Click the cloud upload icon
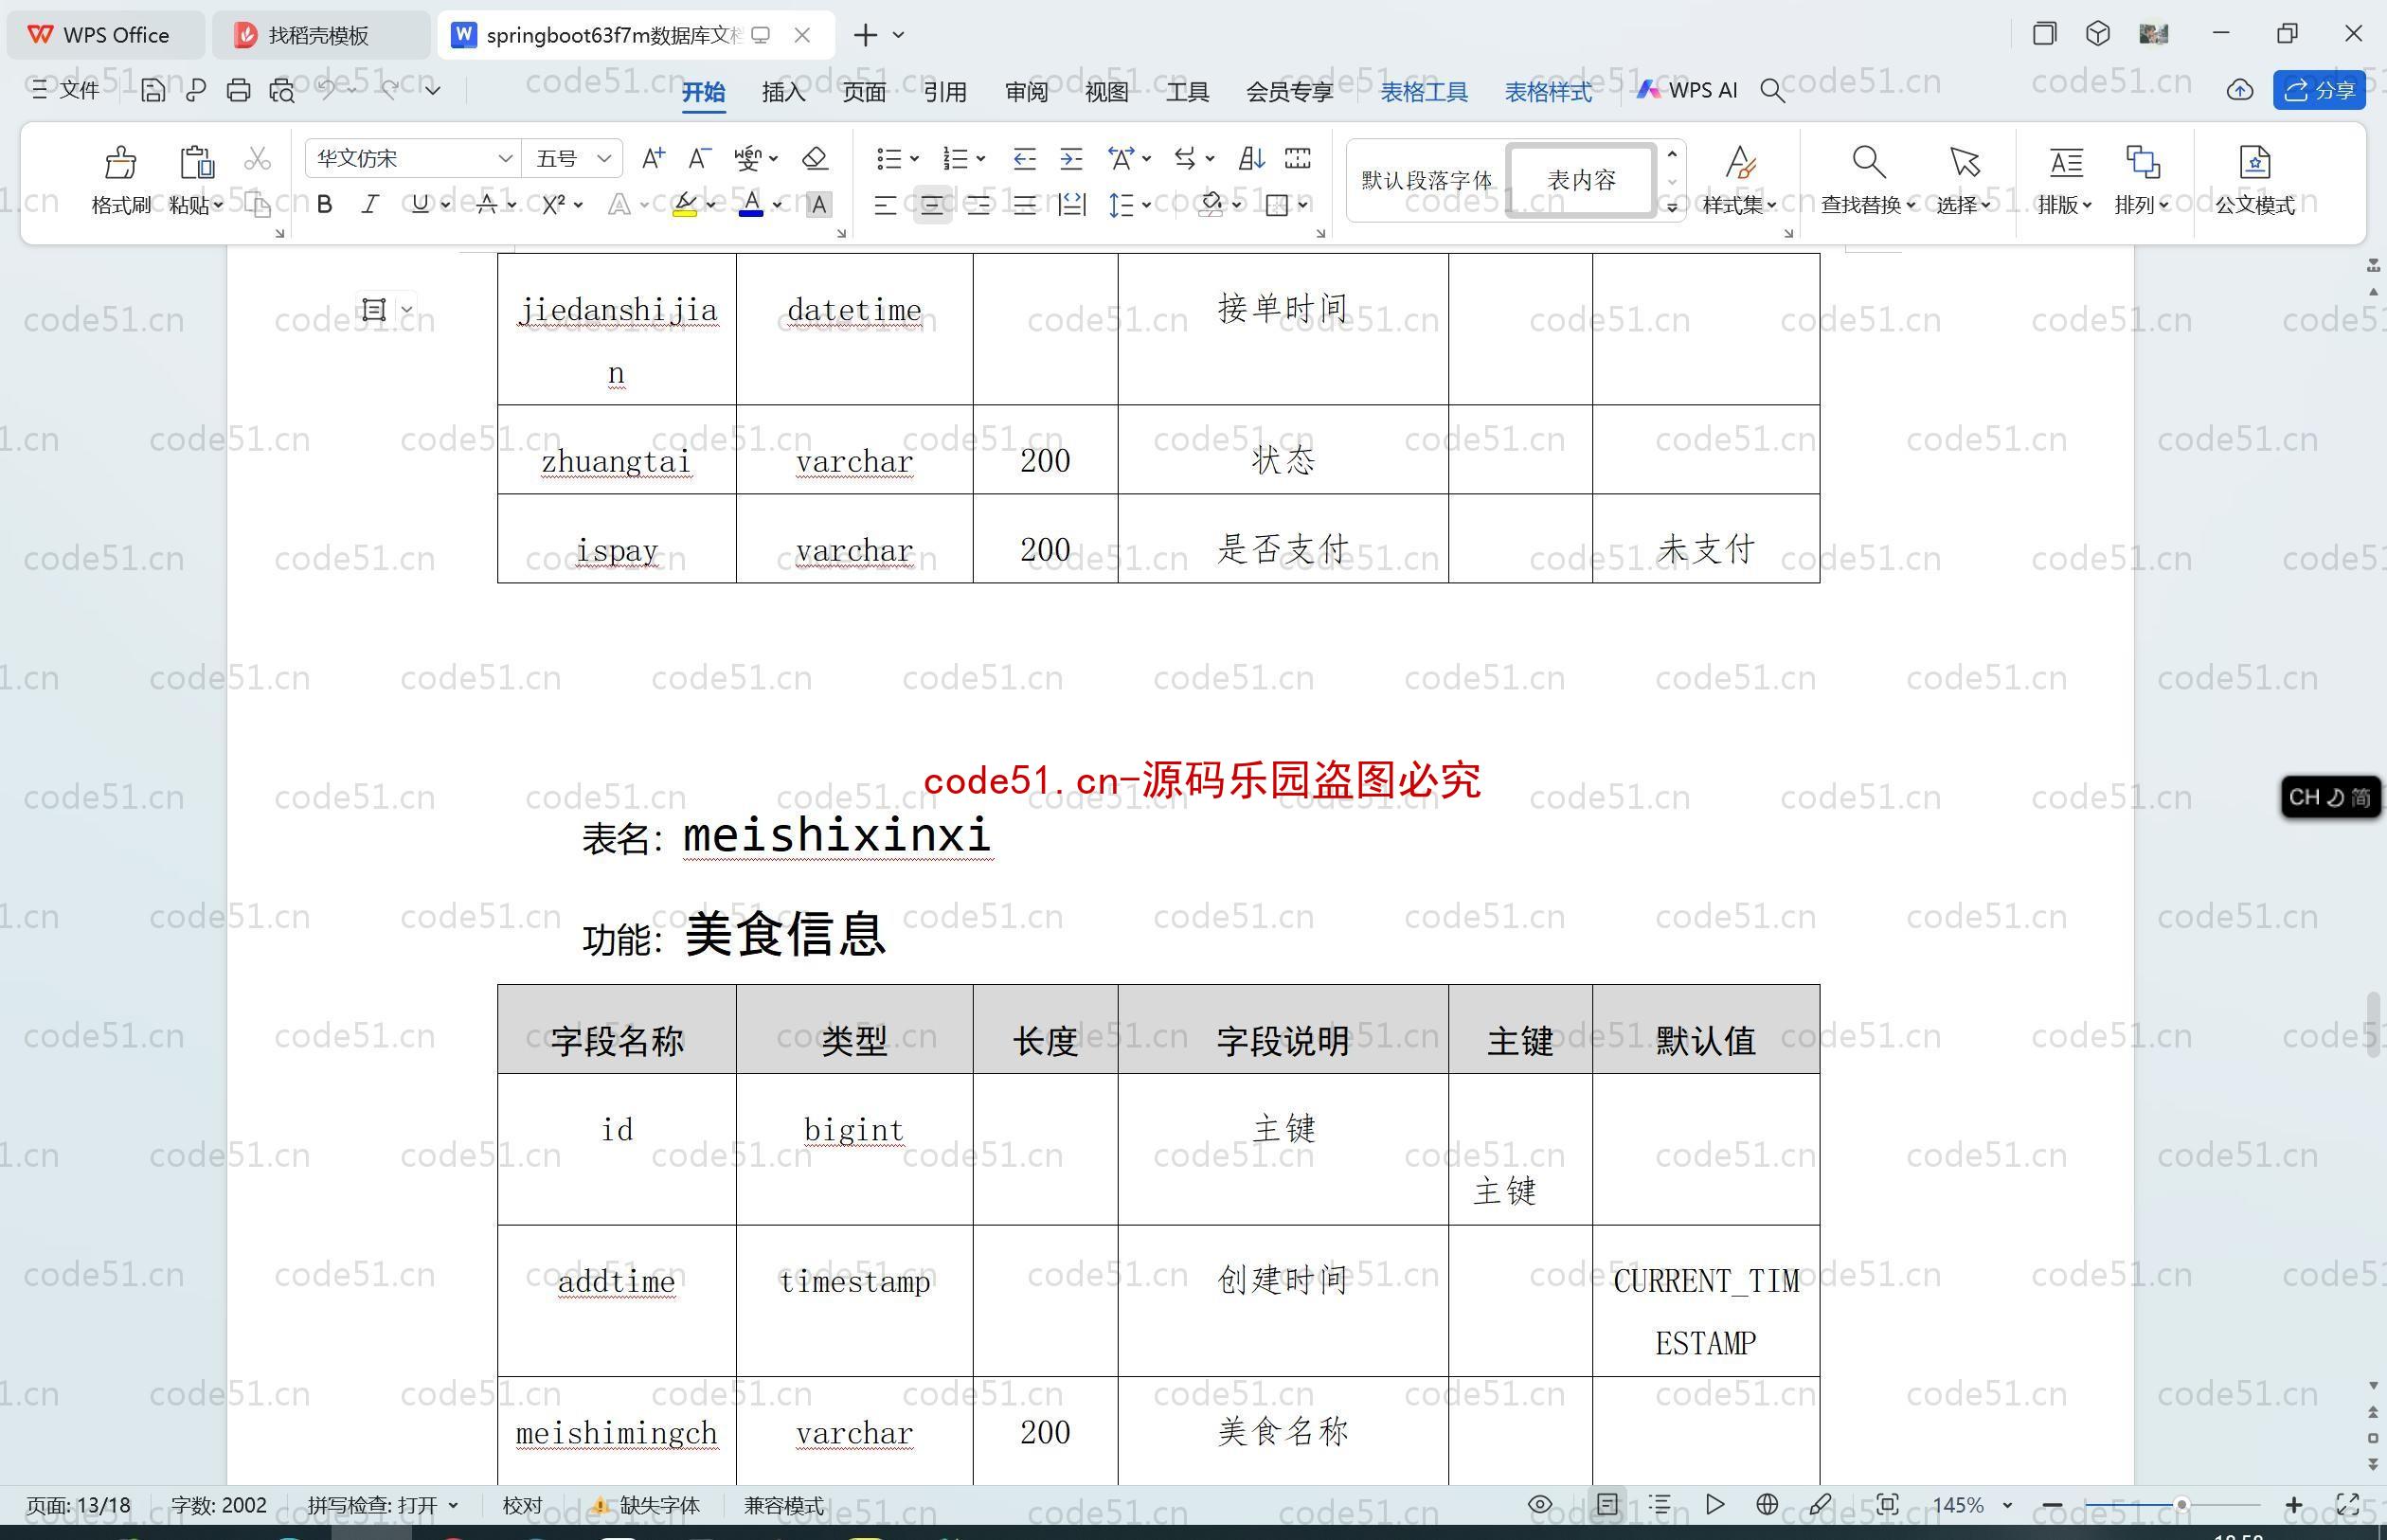The image size is (2387, 1540). [x=2240, y=90]
